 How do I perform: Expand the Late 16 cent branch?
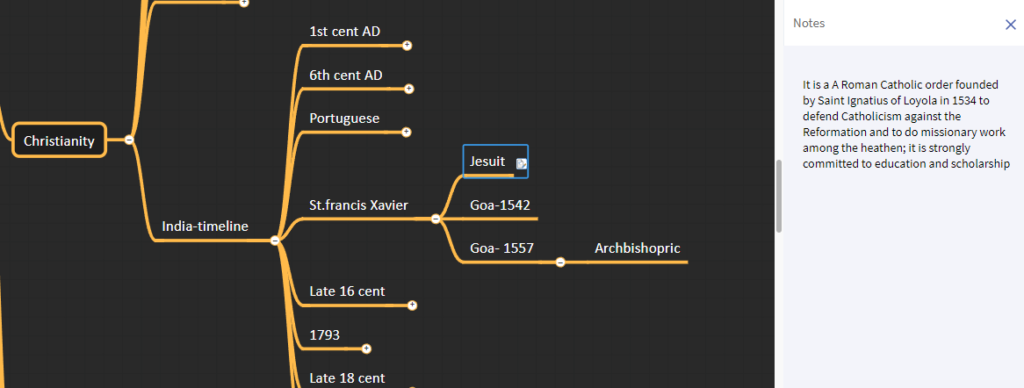tap(412, 305)
